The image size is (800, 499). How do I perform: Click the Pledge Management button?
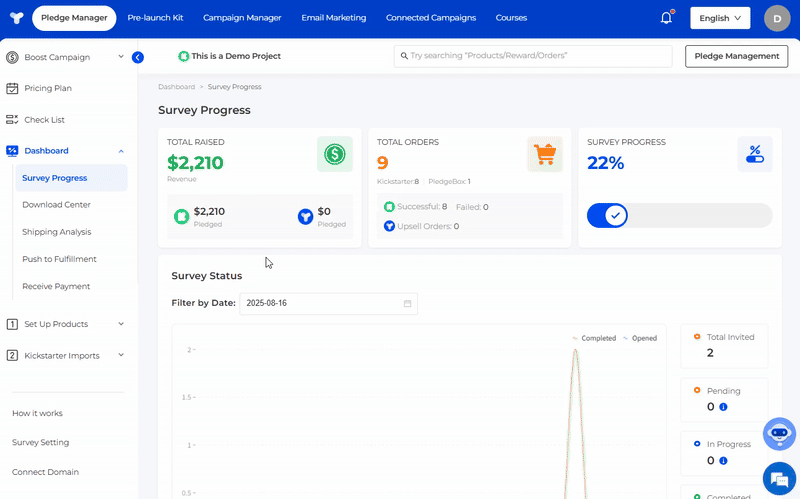[736, 56]
